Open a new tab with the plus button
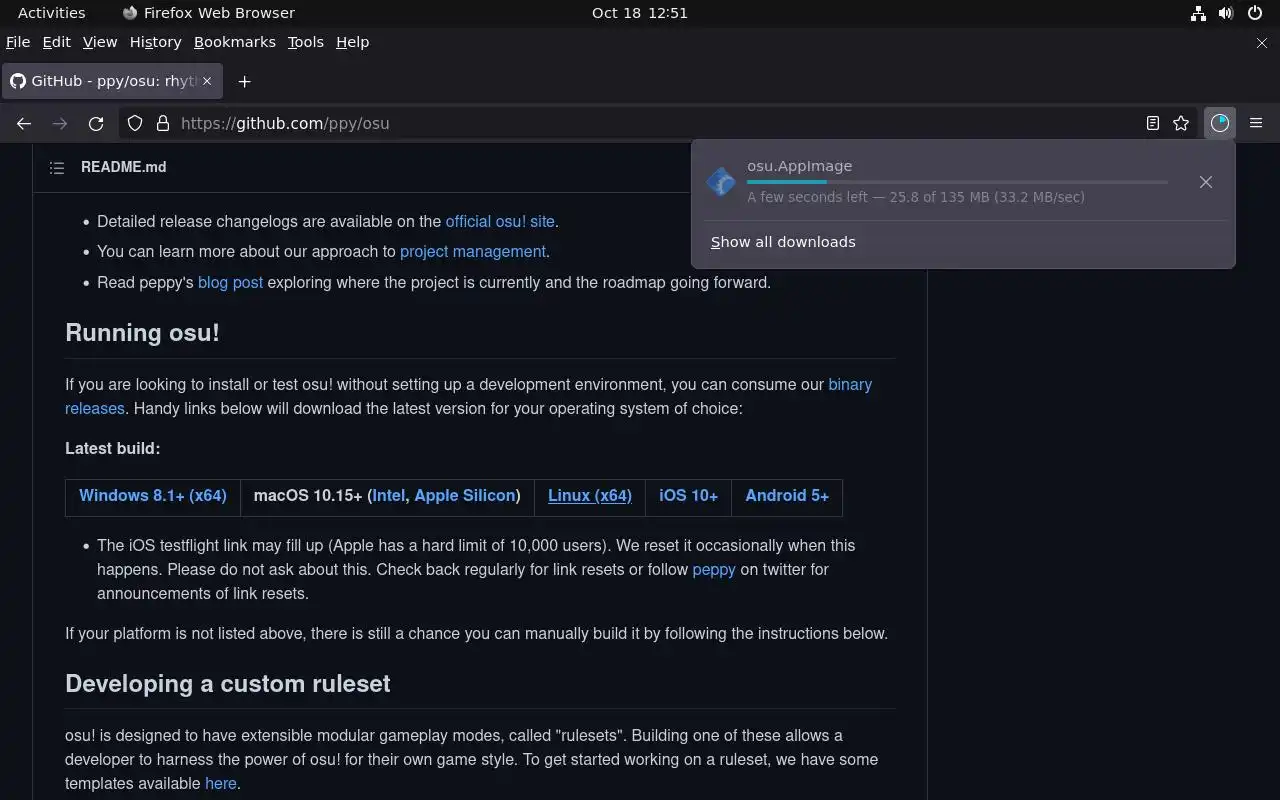The image size is (1280, 800). tap(244, 81)
